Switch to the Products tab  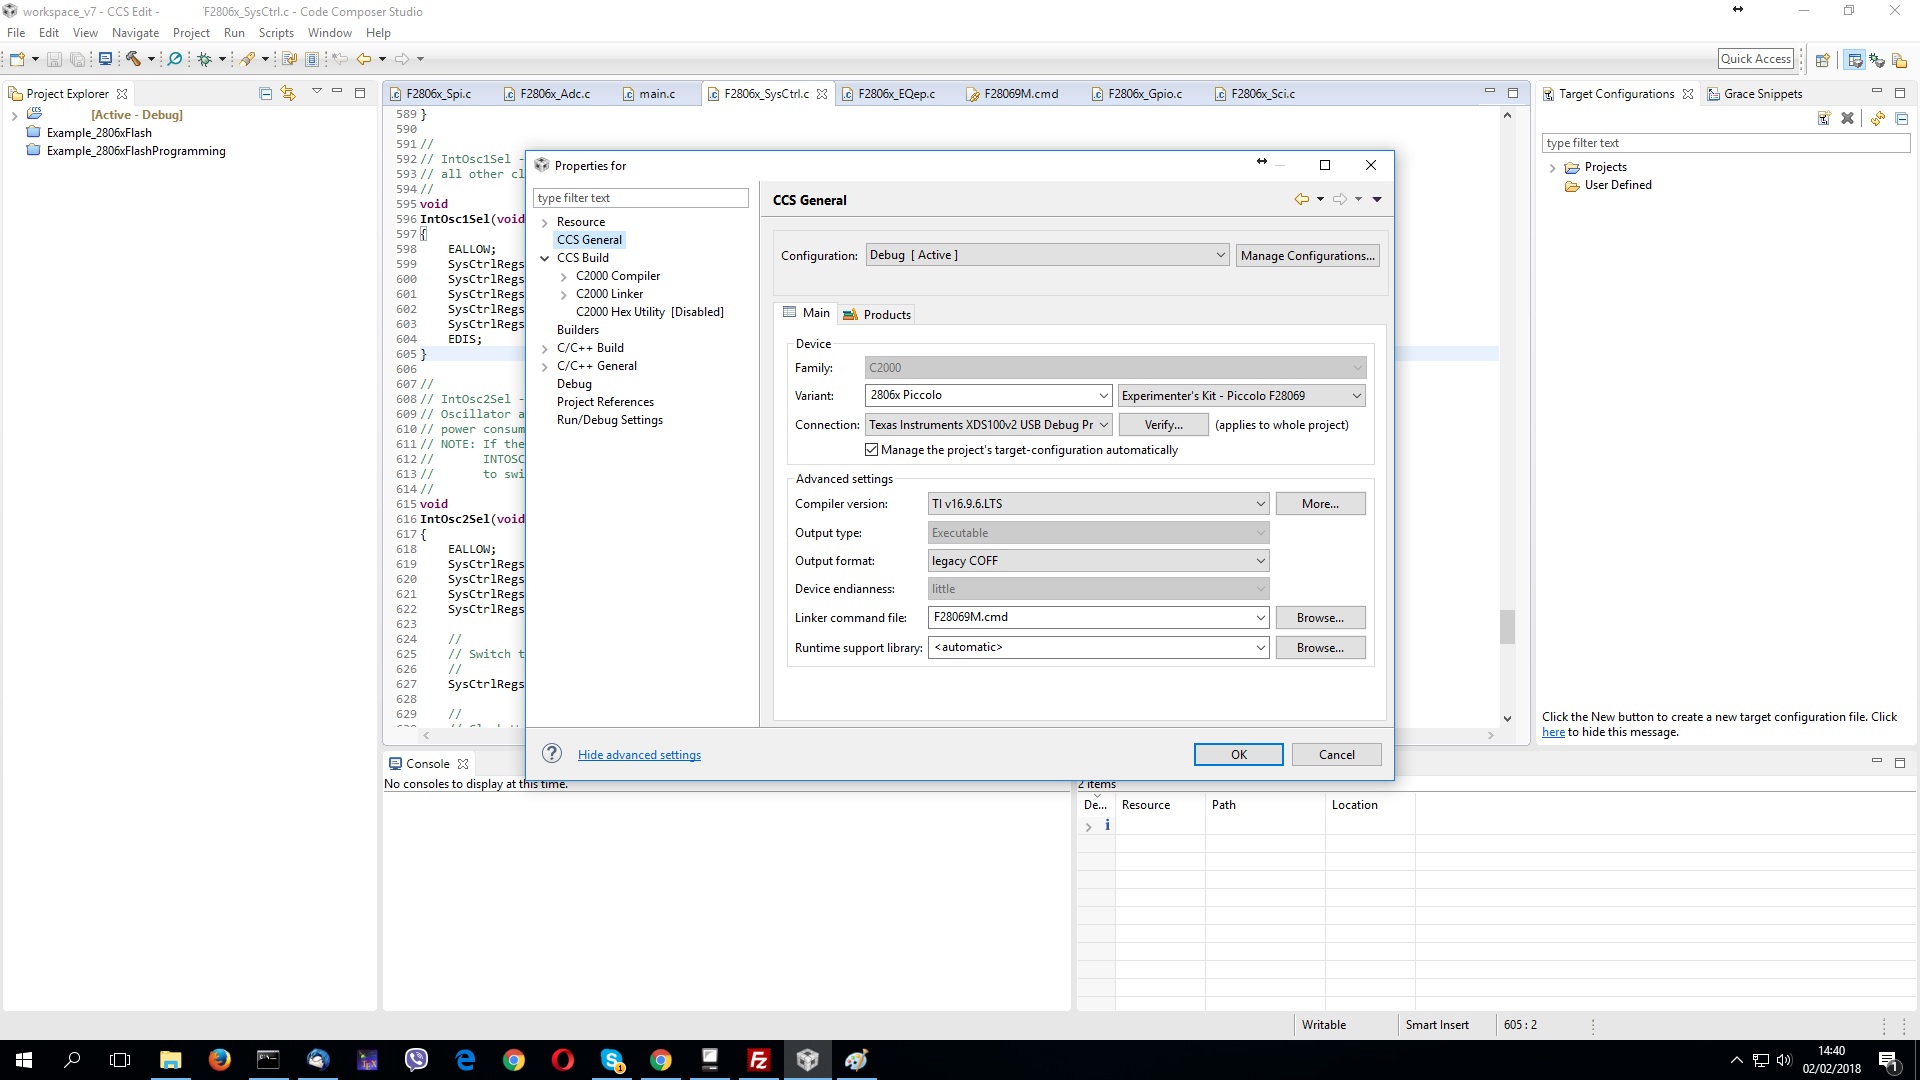click(x=877, y=314)
